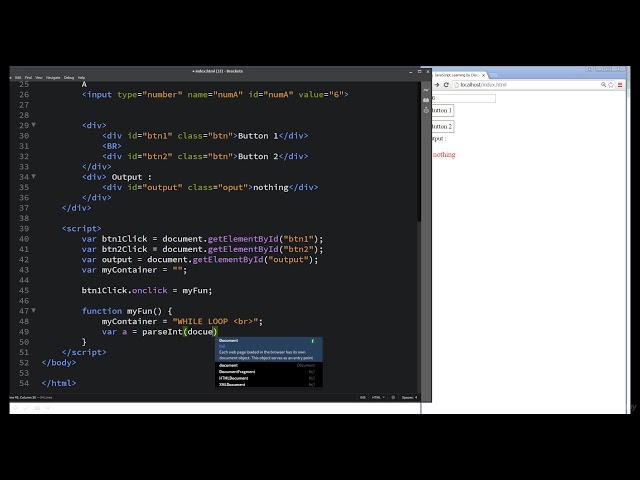This screenshot has height=480, width=640.
Task: Toggle INS insert mode in status bar
Action: pyautogui.click(x=362, y=398)
